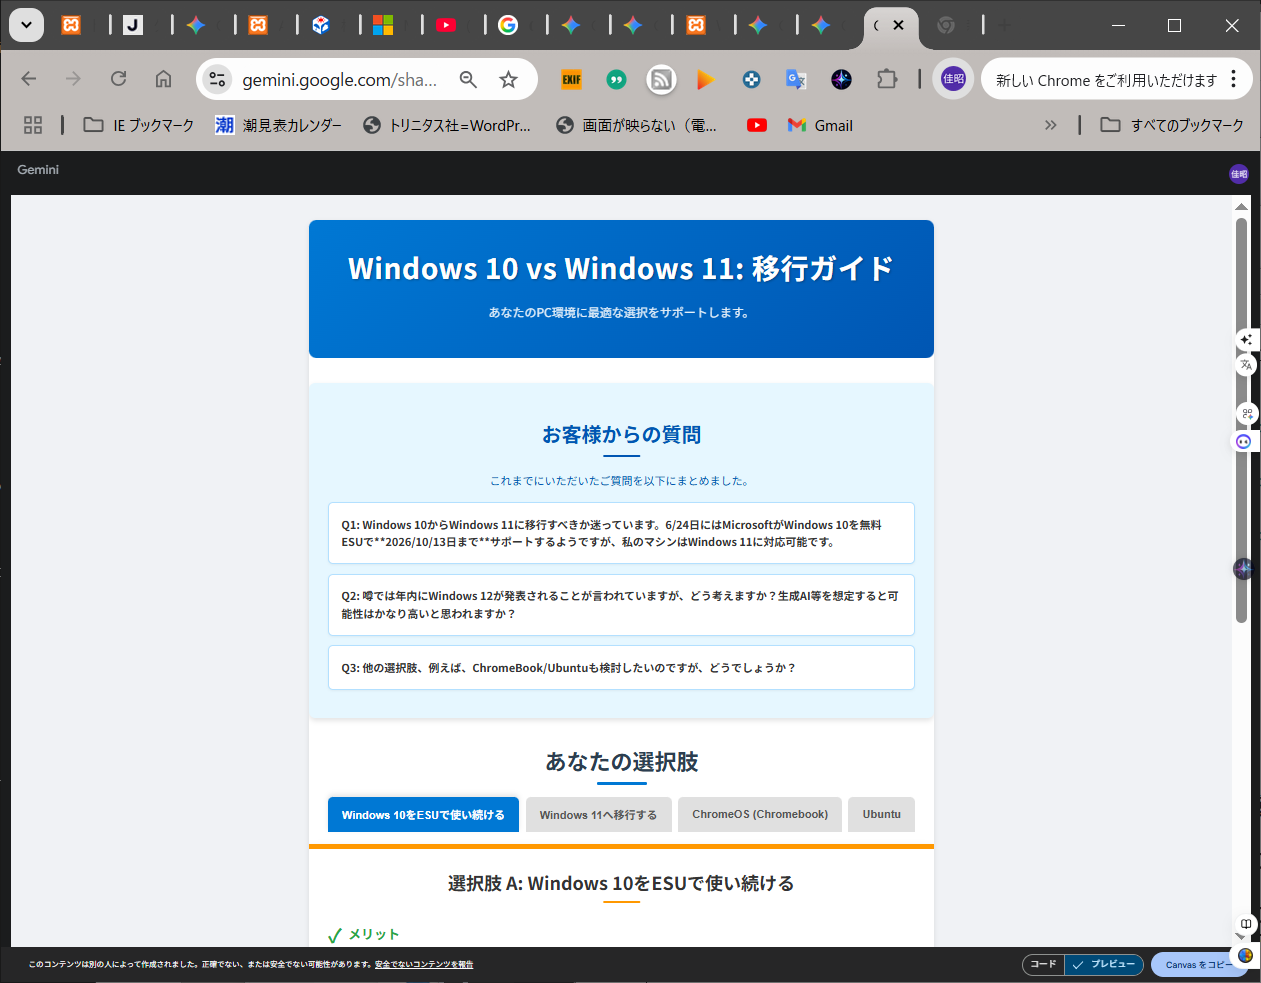Open the dark sparkle extension in toolbar
Image resolution: width=1261 pixels, height=983 pixels.
point(841,79)
